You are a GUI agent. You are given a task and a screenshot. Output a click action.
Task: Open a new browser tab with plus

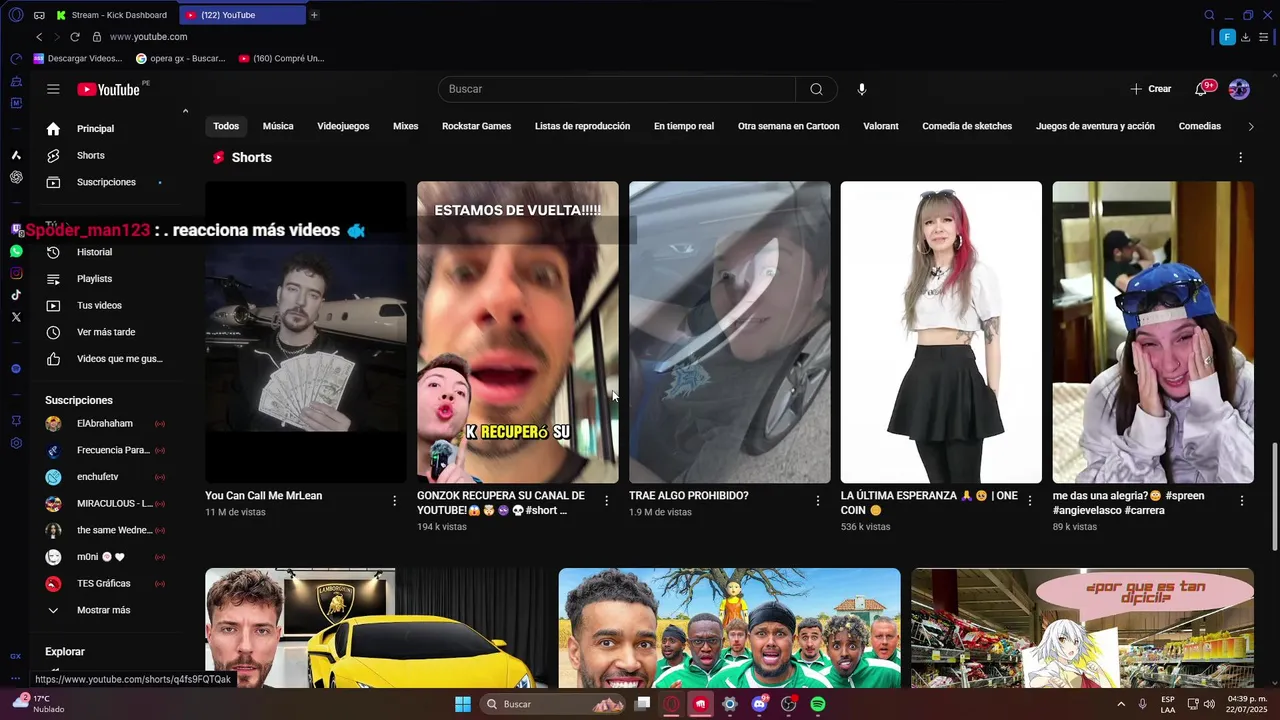(314, 15)
